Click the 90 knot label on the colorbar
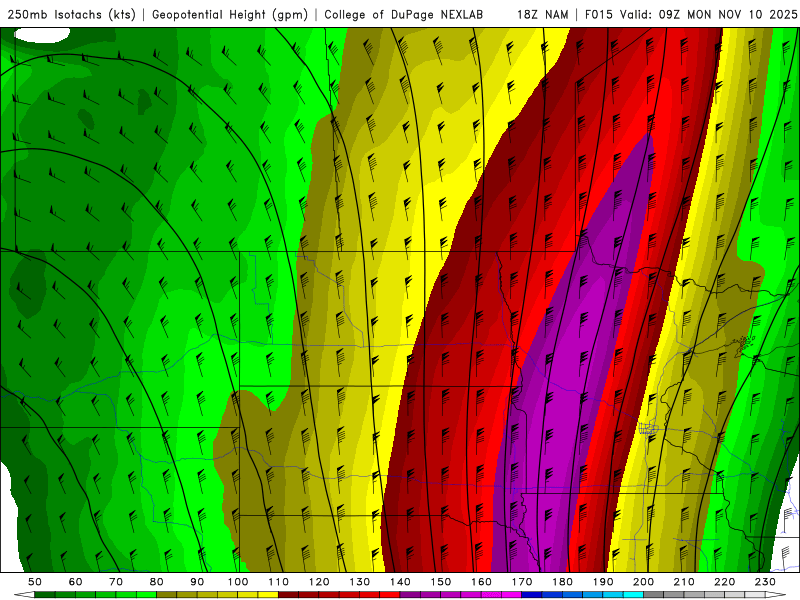 click(x=197, y=582)
